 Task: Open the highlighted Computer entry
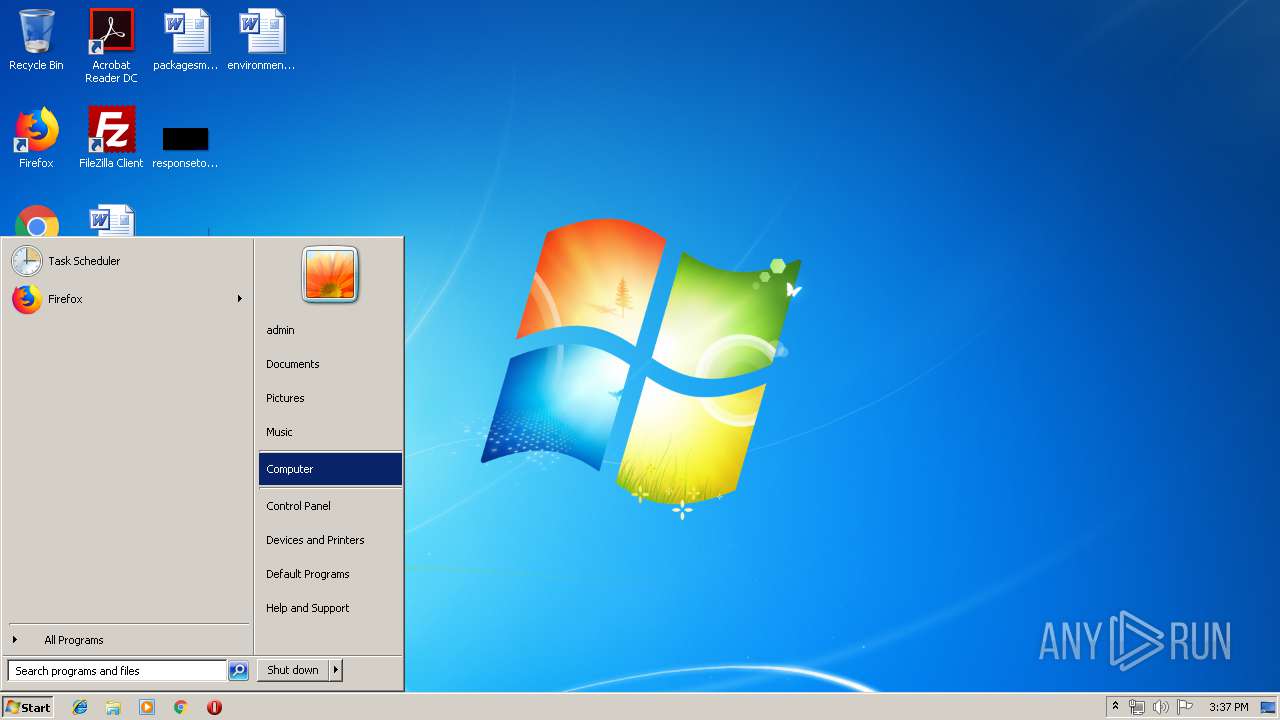pos(330,469)
